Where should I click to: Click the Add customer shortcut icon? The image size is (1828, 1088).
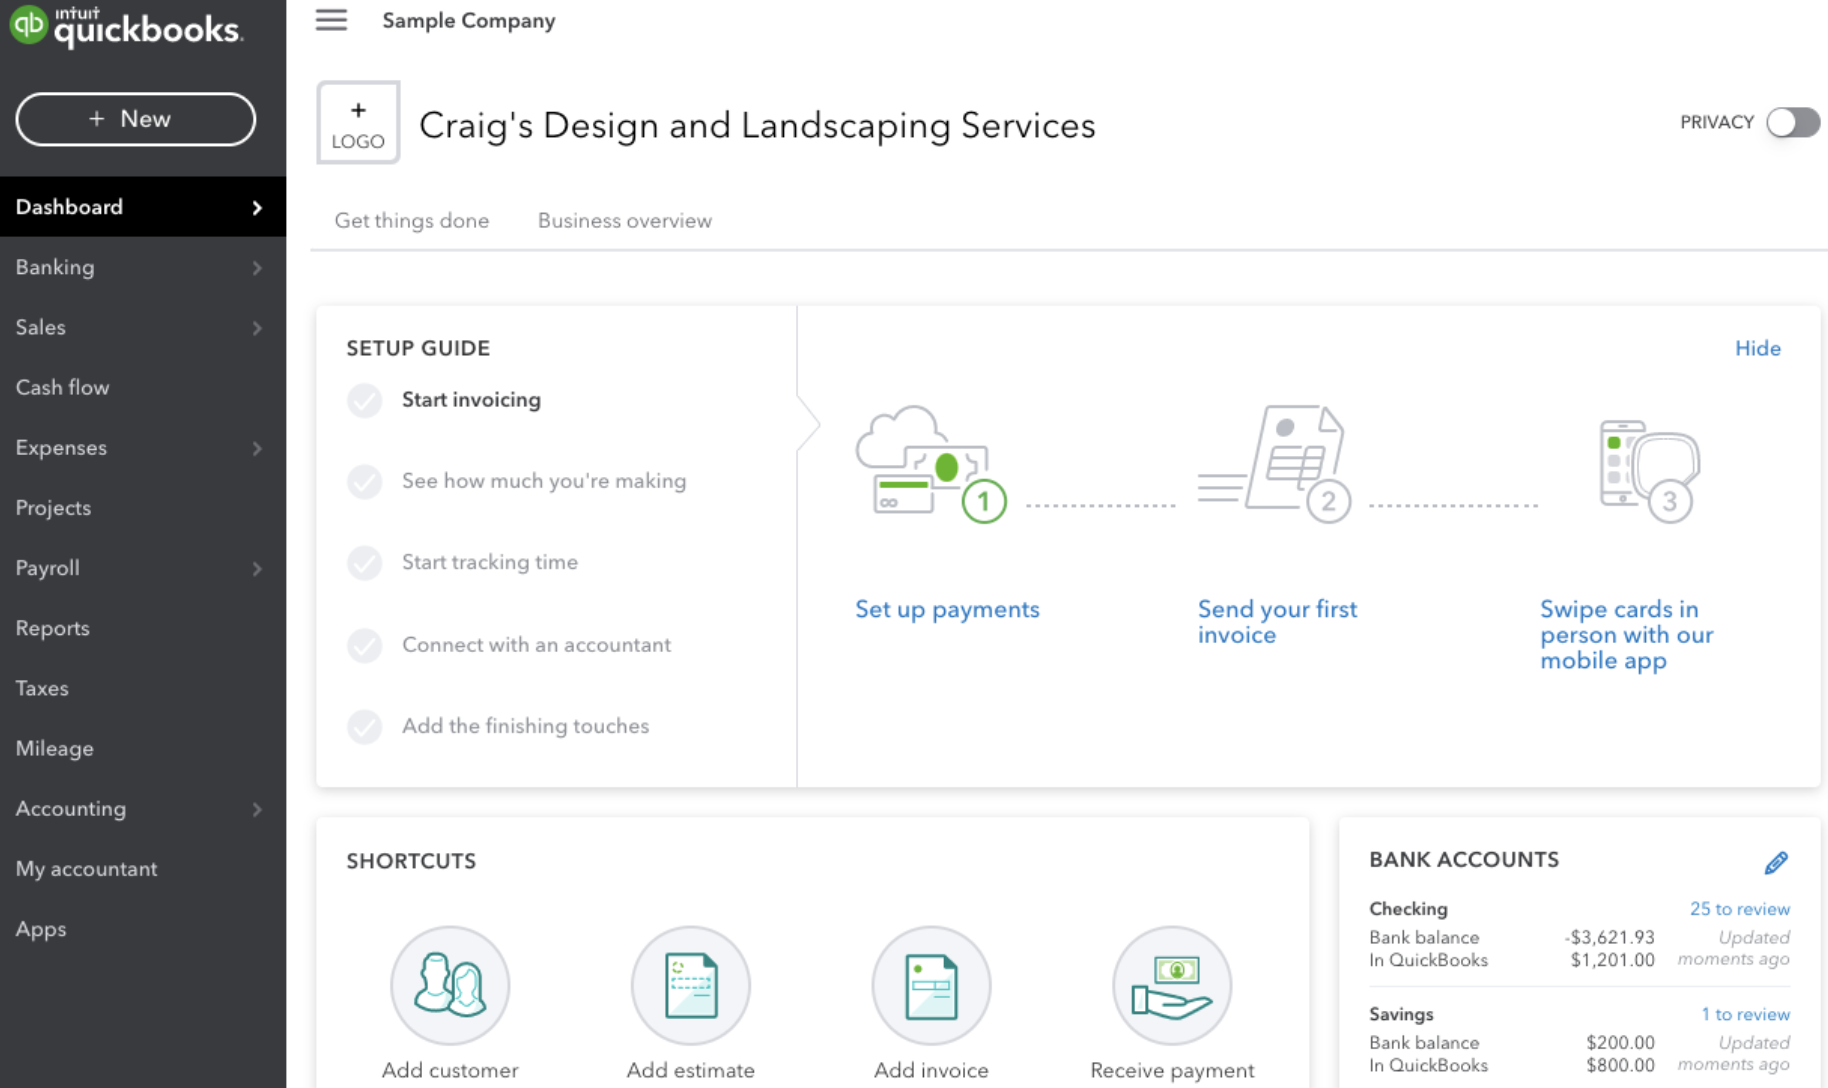[450, 985]
